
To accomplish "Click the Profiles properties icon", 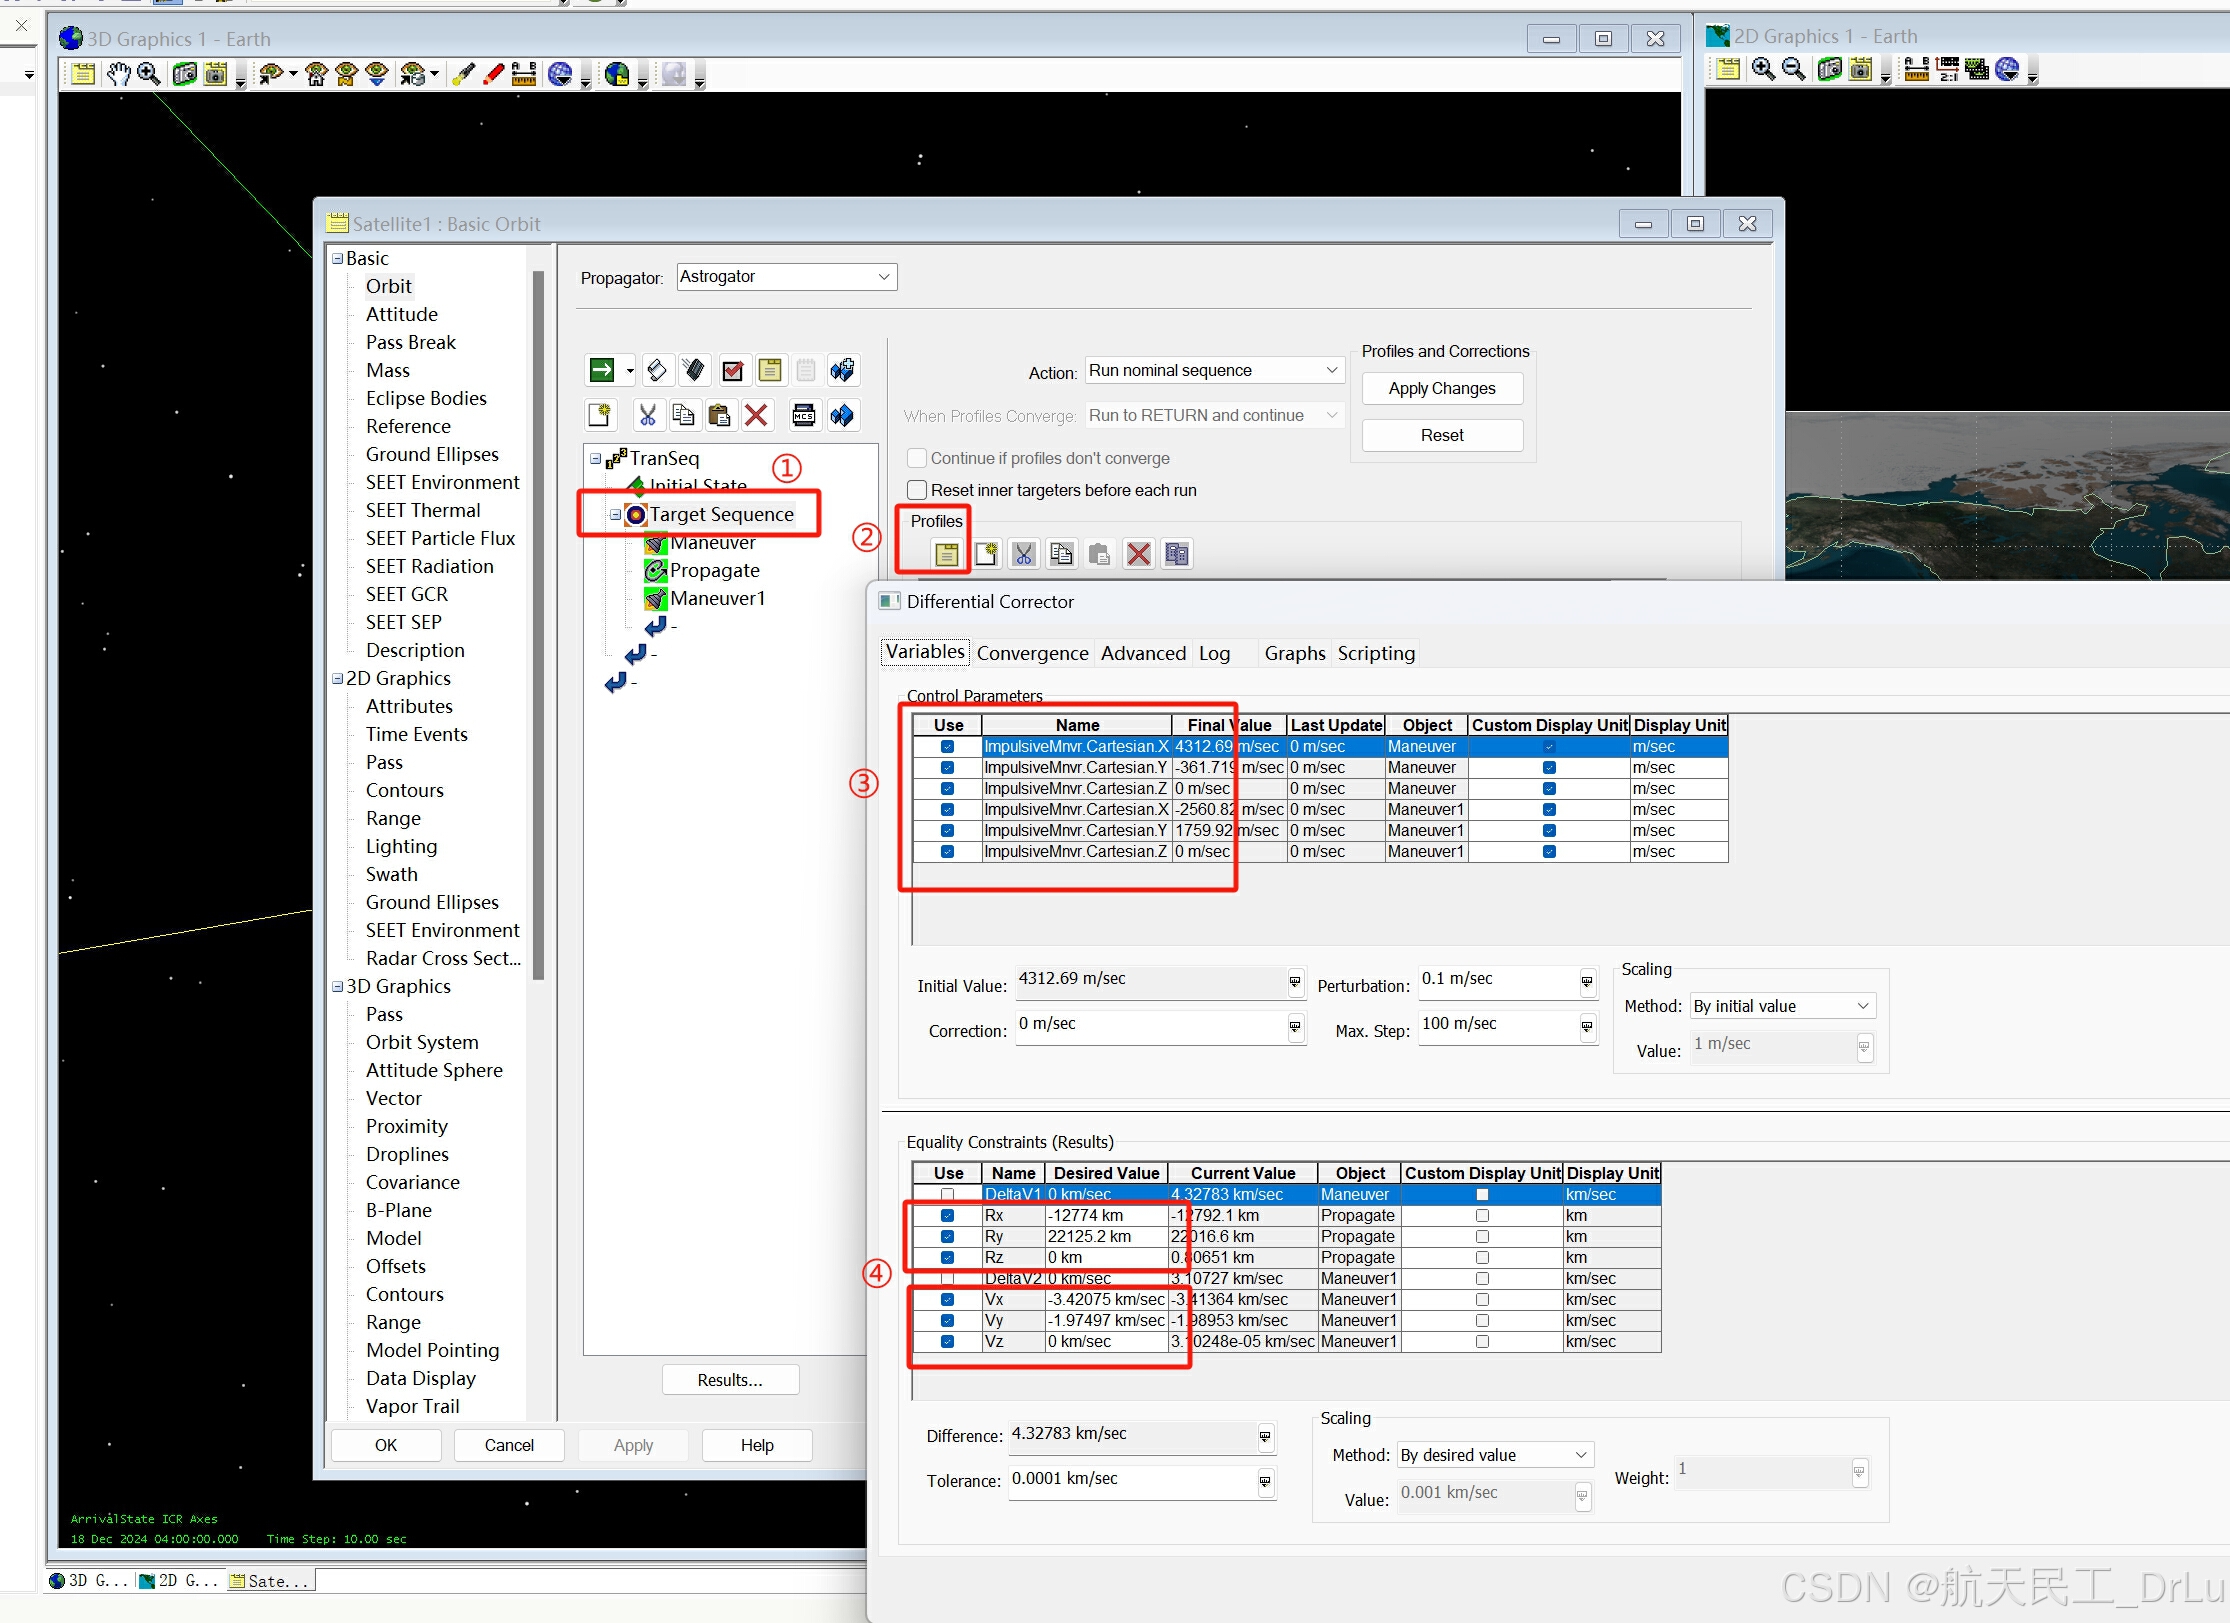I will click(946, 554).
